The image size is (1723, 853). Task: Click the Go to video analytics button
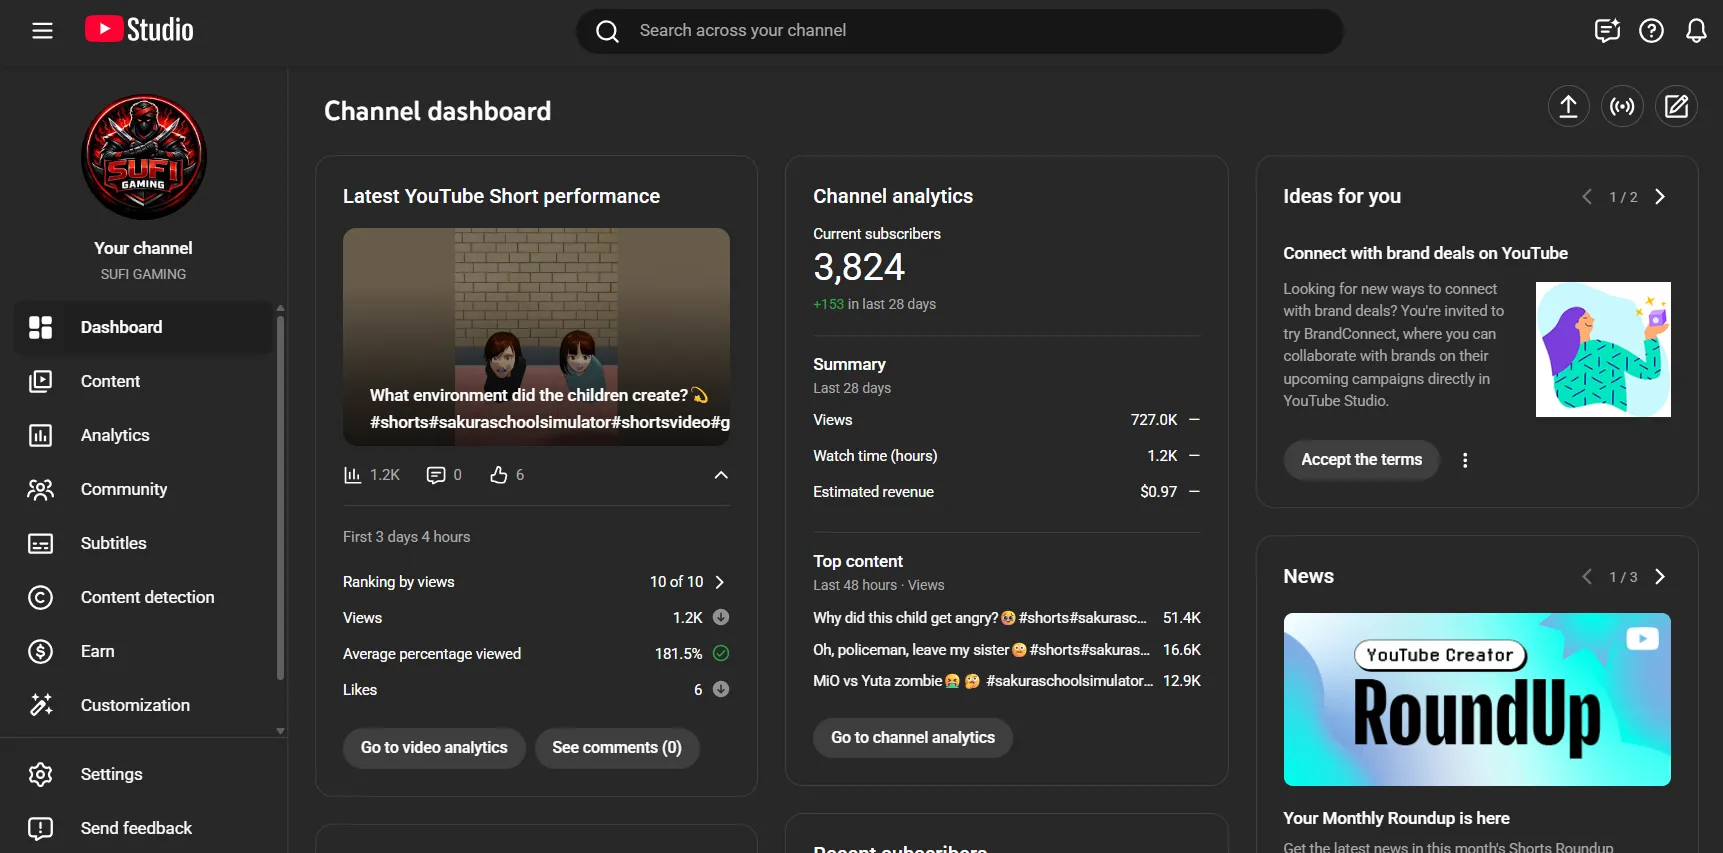point(434,748)
